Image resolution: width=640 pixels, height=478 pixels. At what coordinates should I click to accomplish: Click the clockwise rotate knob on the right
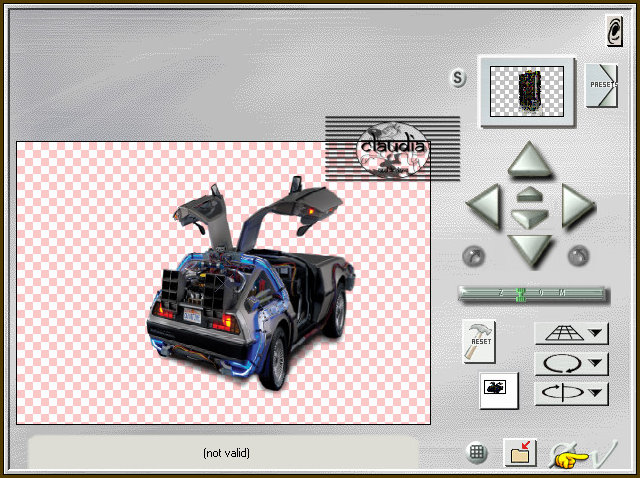(x=578, y=256)
